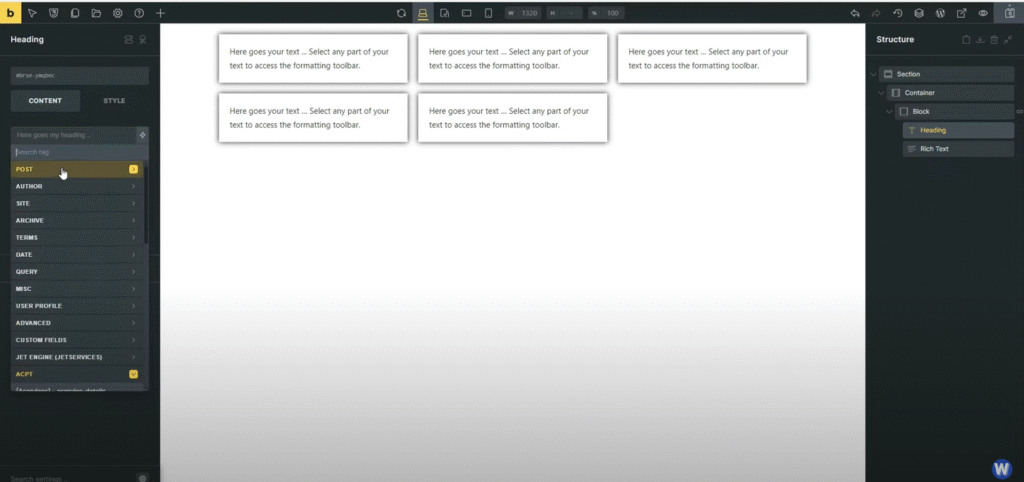The height and width of the screenshot is (482, 1024).
Task: Switch to the CONTENT tab
Action: [x=45, y=101]
